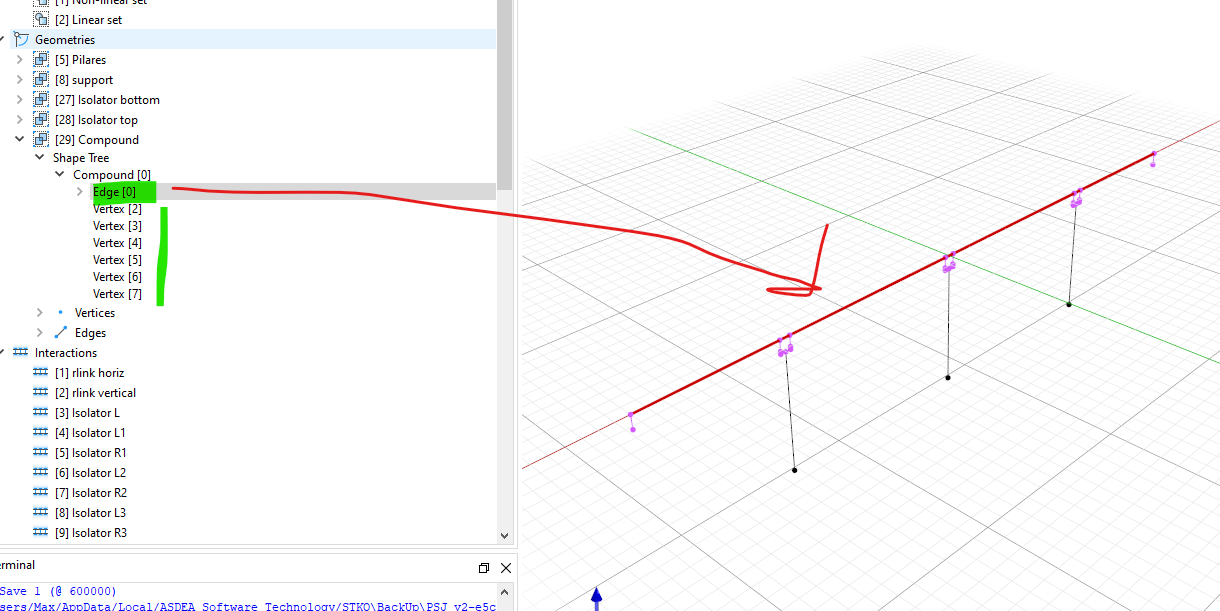1220x611 pixels.
Task: Click the Interactions group icon
Action: pyautogui.click(x=21, y=353)
